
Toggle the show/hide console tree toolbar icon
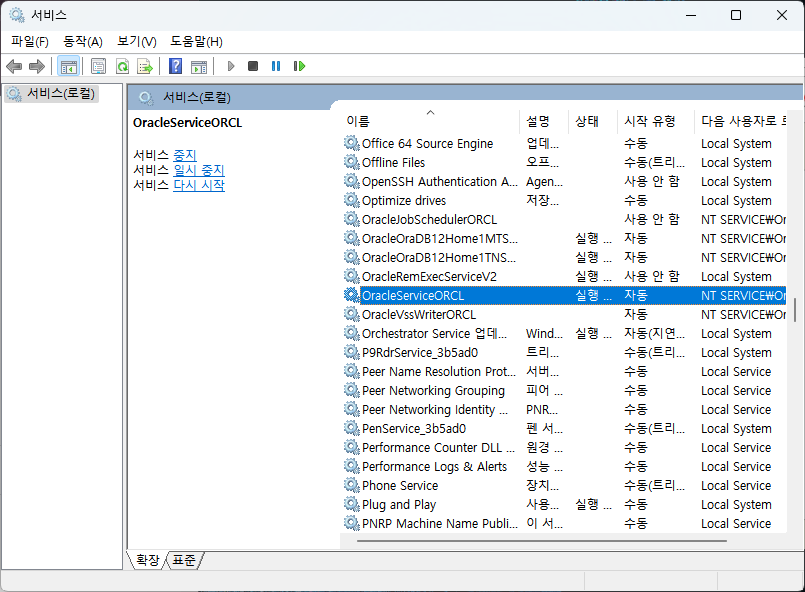(x=68, y=66)
